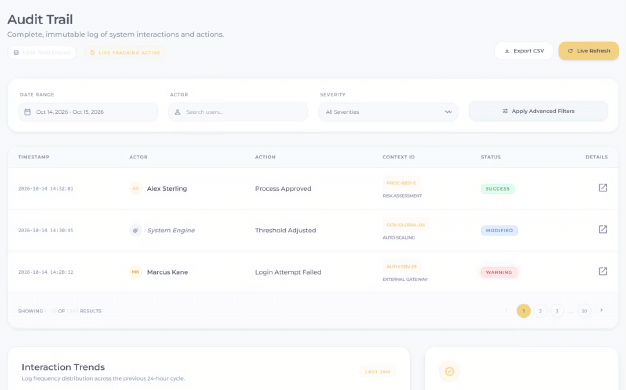Screen dimensions: 626x390
Task: Click the Live Tracking Active badge
Action: 125,53
